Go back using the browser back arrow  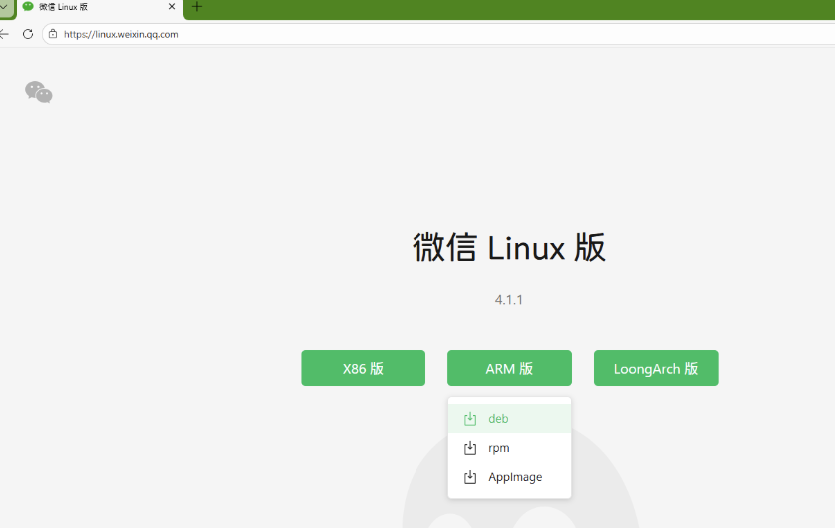5,34
